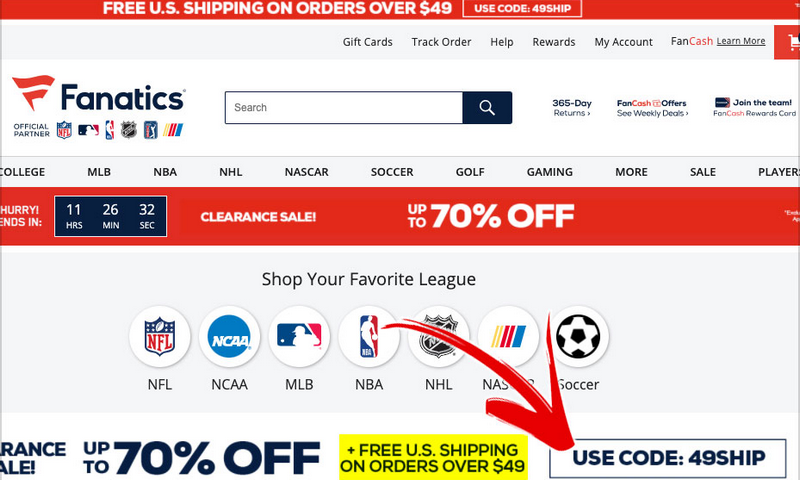This screenshot has width=800, height=480.
Task: Select the NFL shield league icon
Action: [160, 337]
